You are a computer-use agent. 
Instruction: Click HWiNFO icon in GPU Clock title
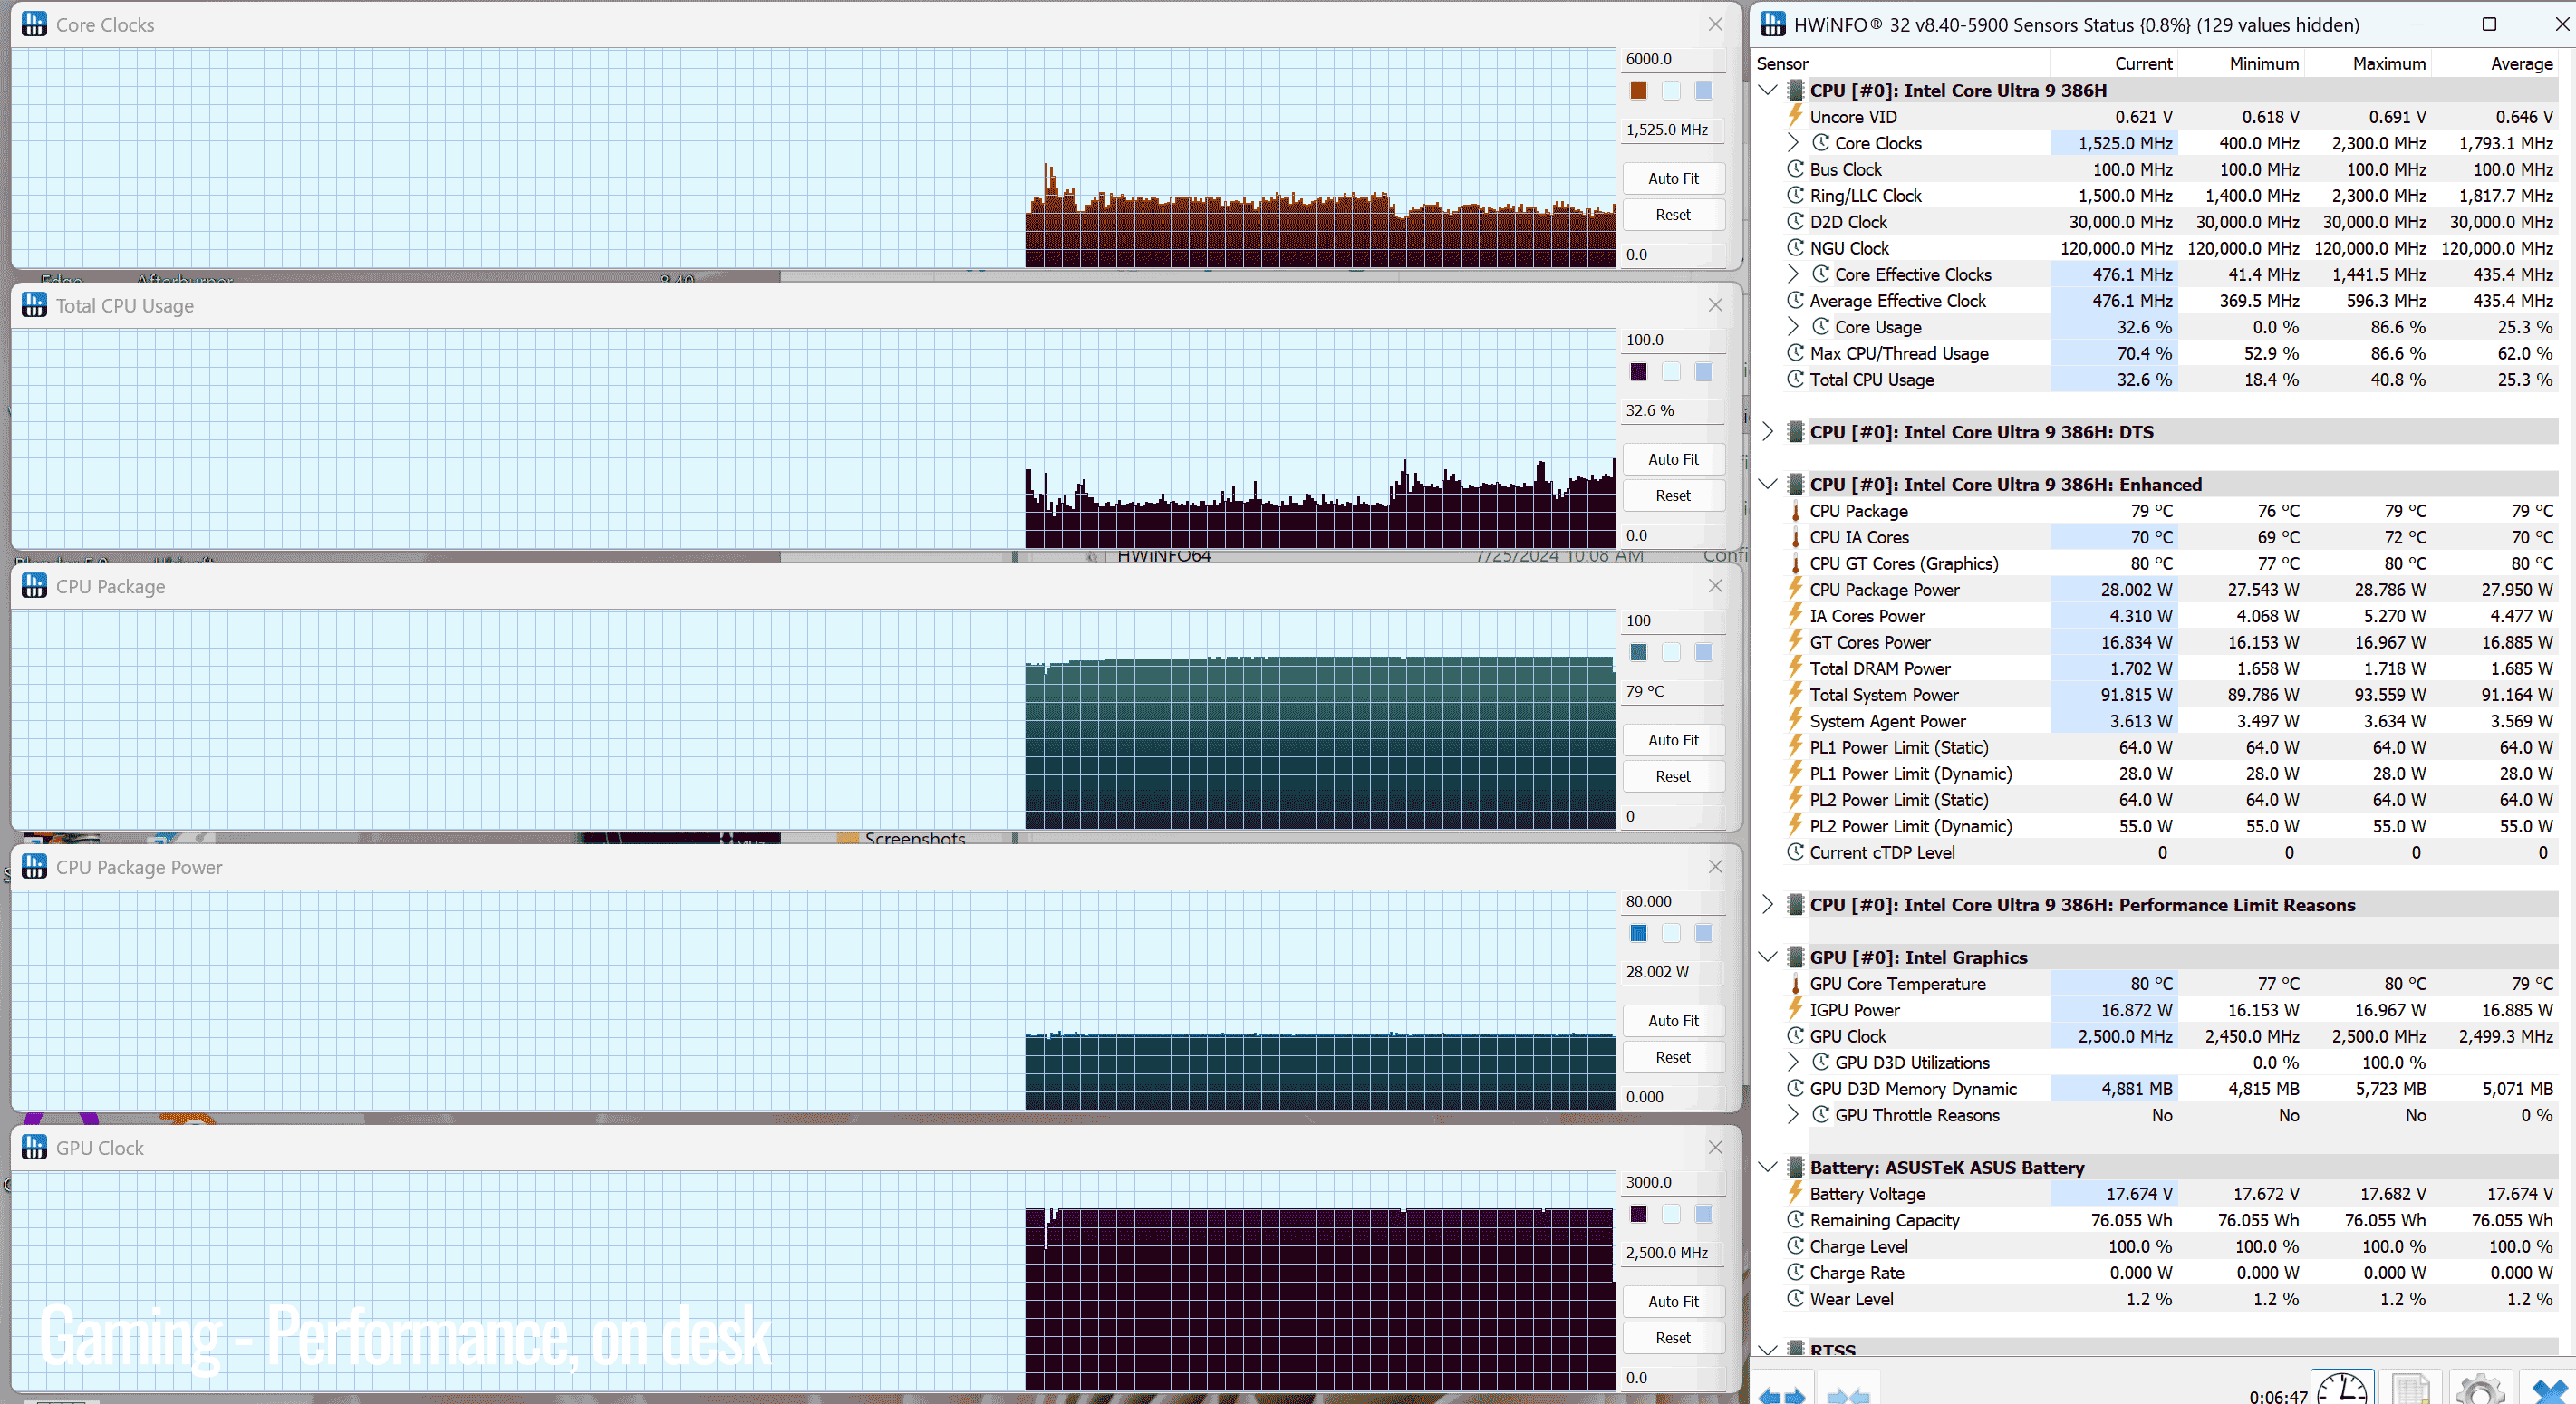click(34, 1147)
